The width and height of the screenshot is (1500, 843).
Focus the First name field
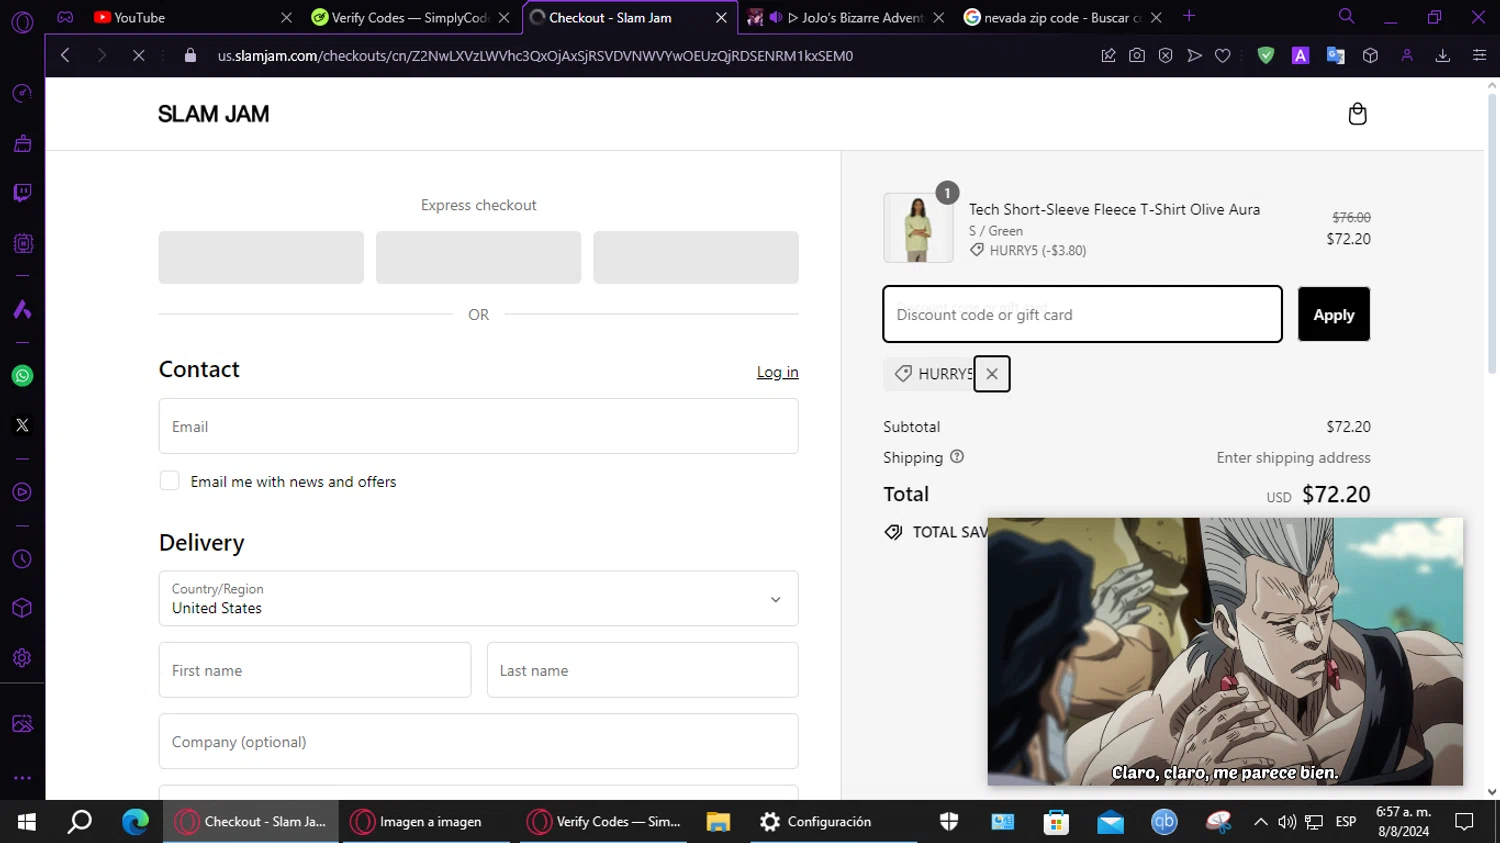tap(314, 670)
